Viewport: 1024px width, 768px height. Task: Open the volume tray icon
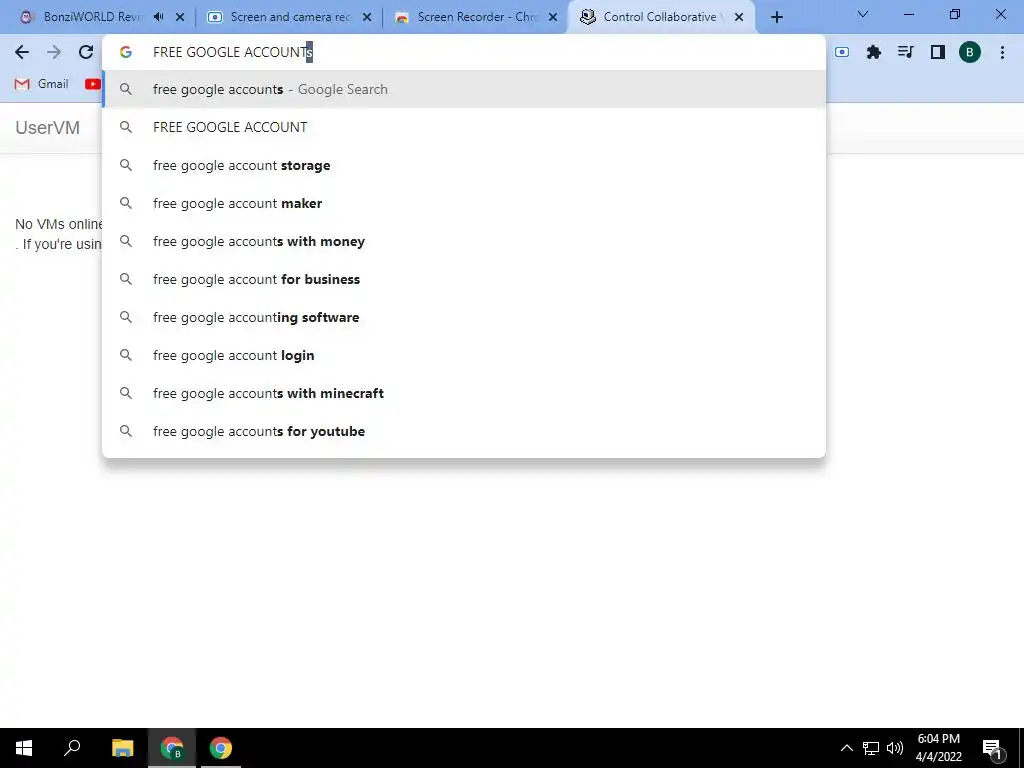[x=895, y=748]
